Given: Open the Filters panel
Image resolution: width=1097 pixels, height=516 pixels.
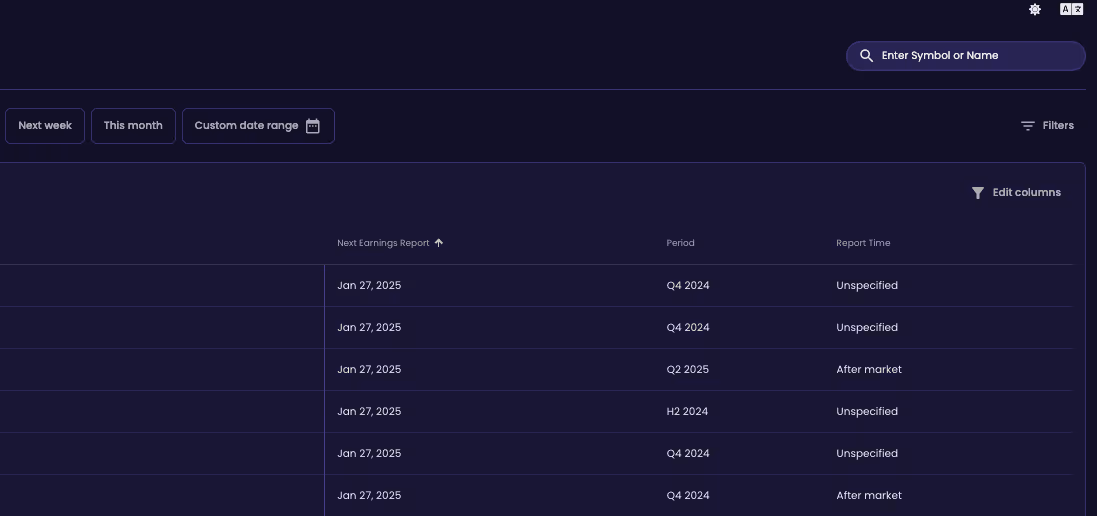Looking at the screenshot, I should [x=1047, y=126].
